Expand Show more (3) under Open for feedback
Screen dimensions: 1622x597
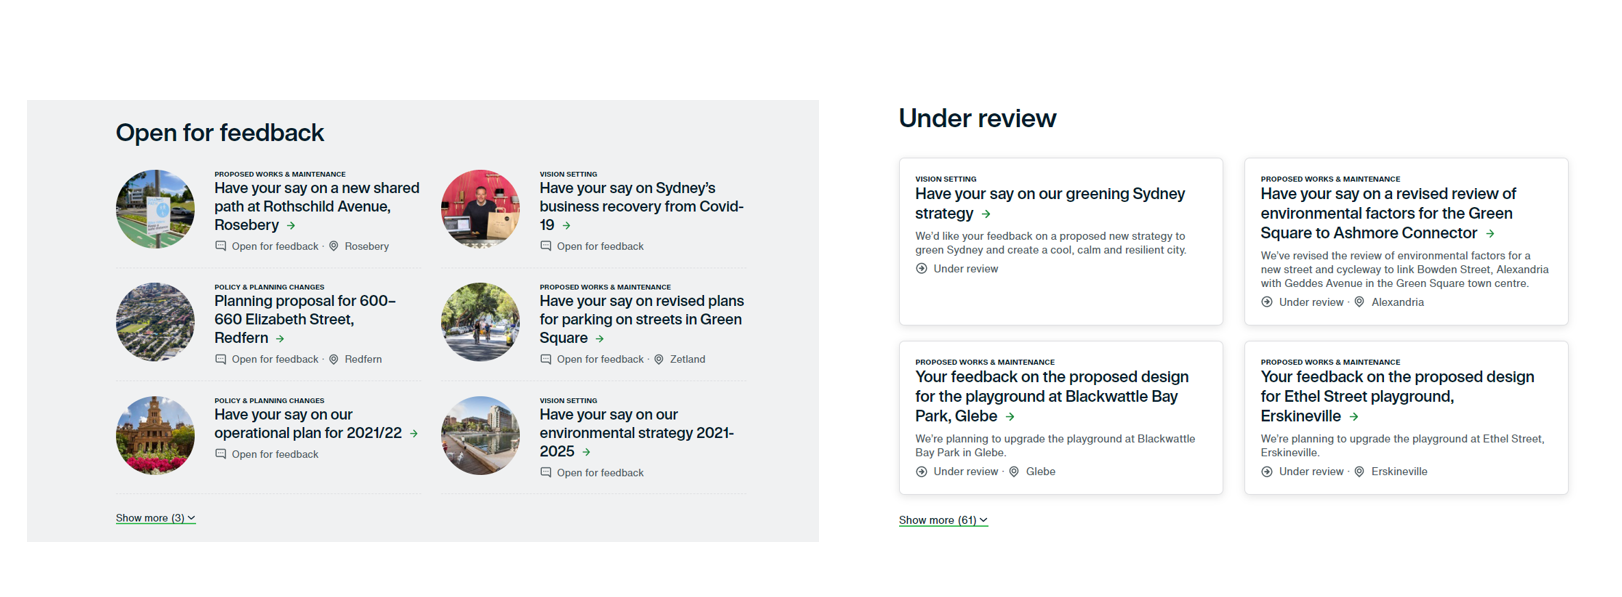[155, 518]
